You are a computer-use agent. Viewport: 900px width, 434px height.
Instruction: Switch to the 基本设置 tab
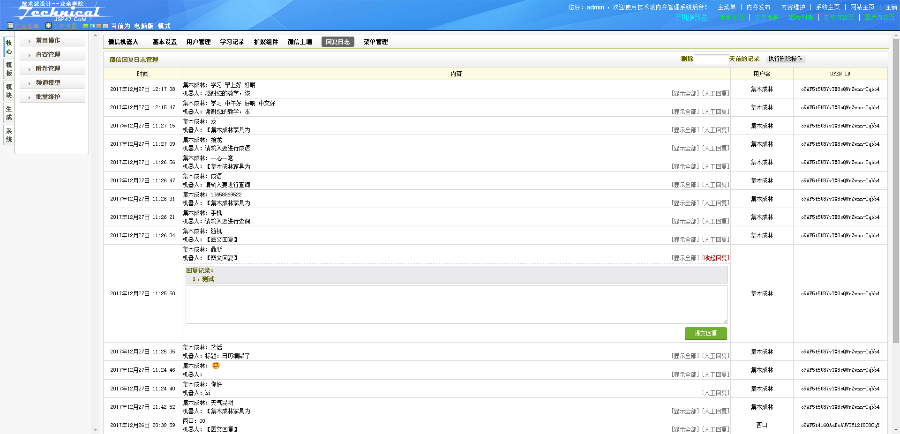point(165,42)
